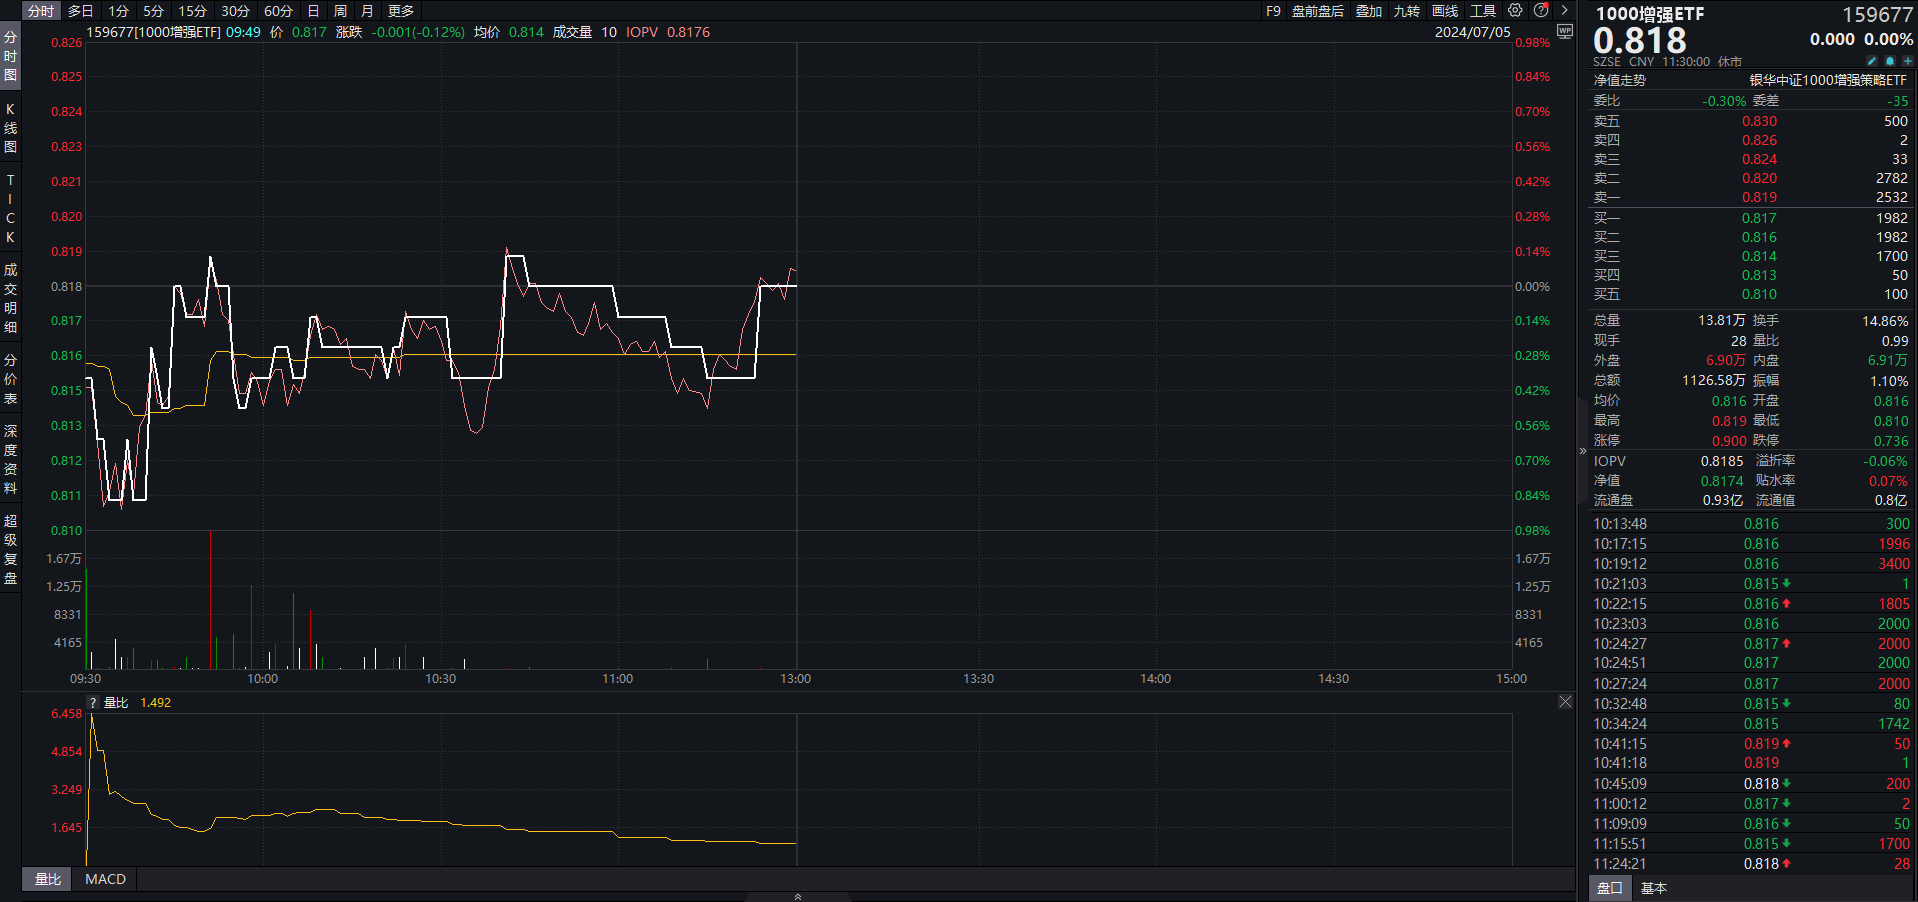The width and height of the screenshot is (1918, 902).
Task: Switch to the MACD indicator tab
Action: [105, 879]
